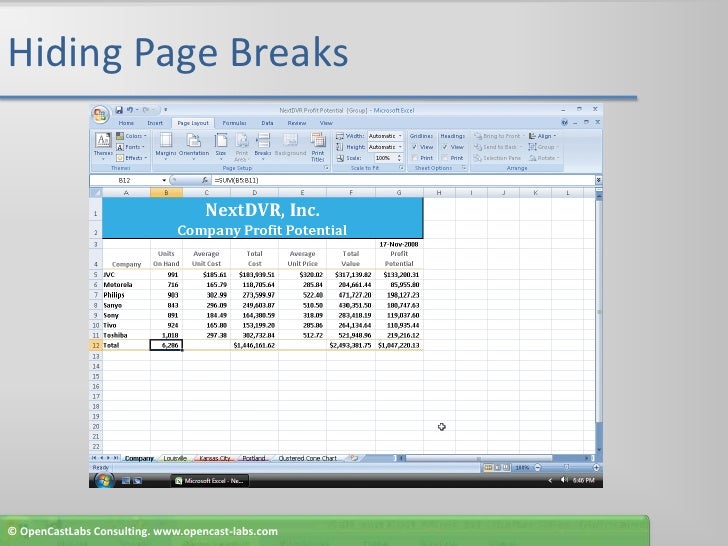Viewport: 728px width, 546px height.
Task: Select row 12 header
Action: pos(96,345)
